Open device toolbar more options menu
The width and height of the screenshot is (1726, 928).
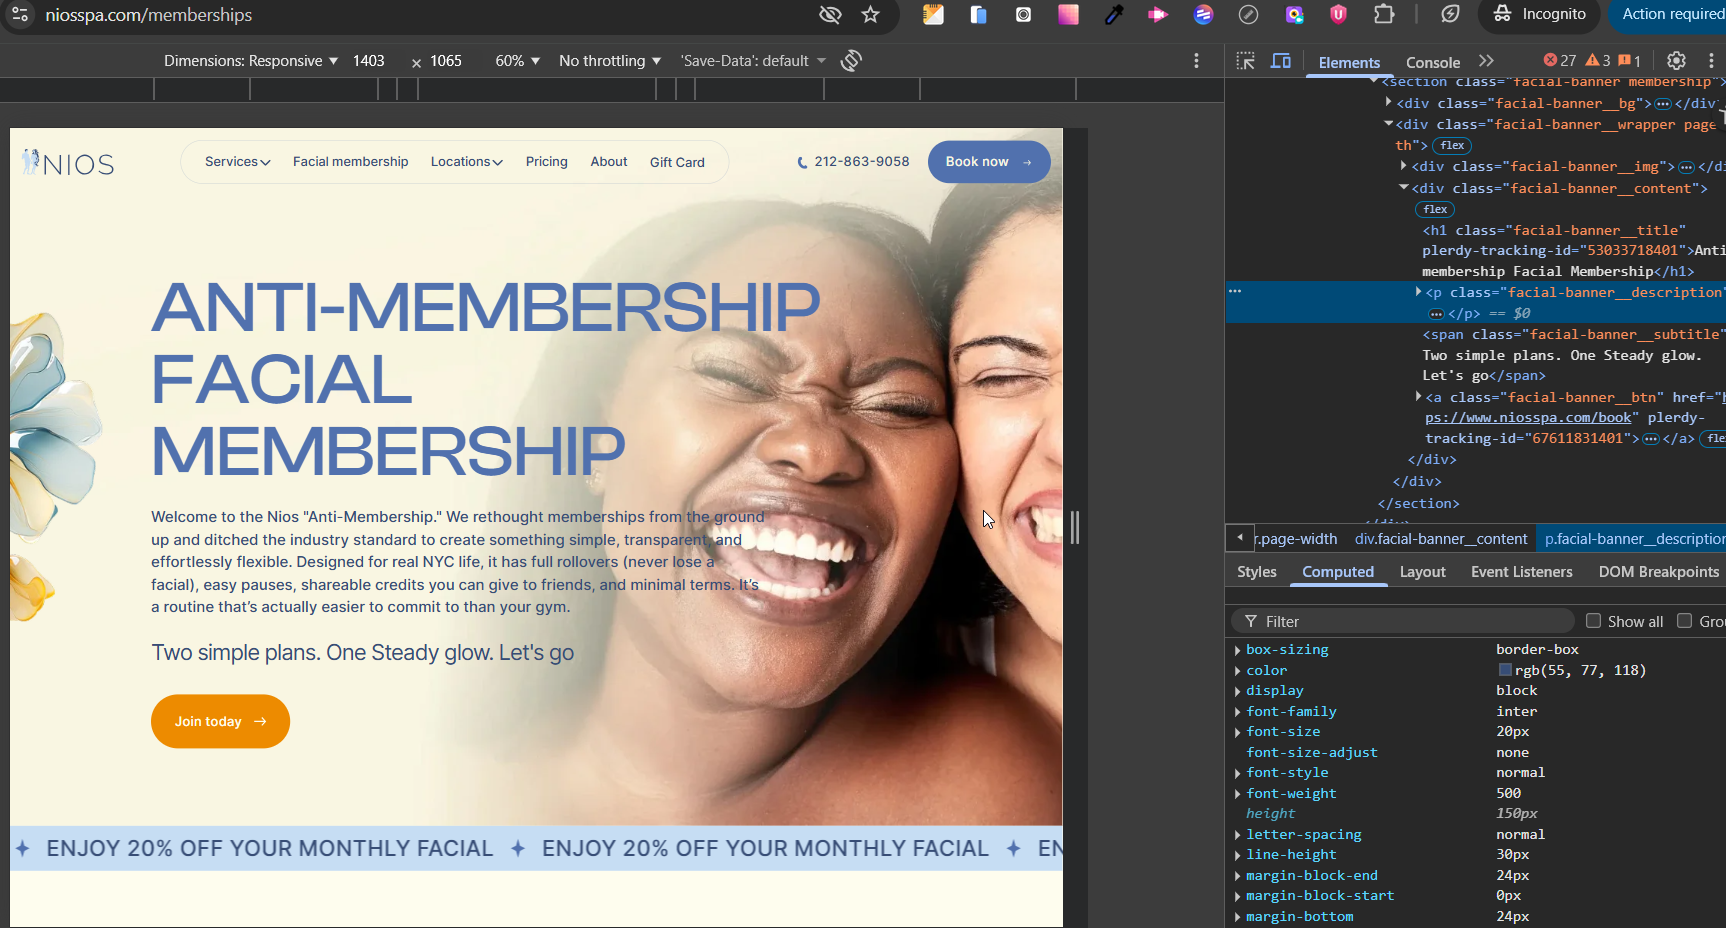[1196, 61]
